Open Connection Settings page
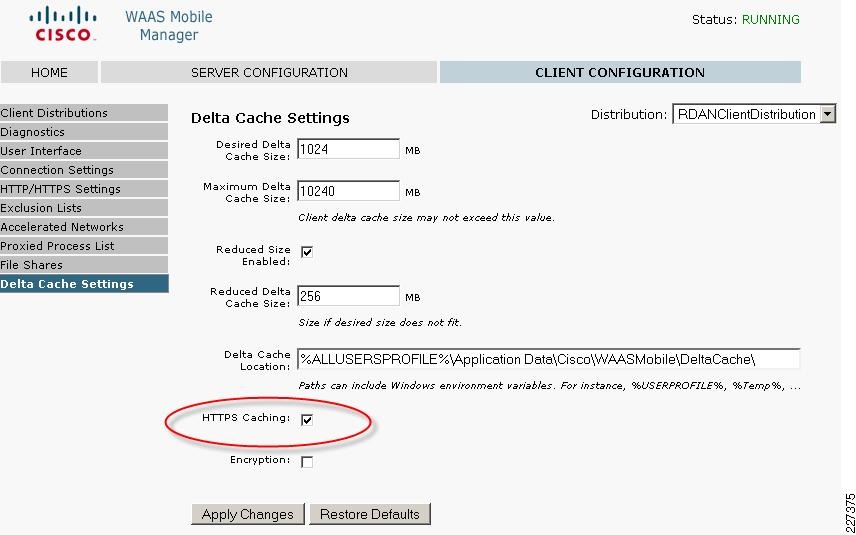856x535 pixels. 84,170
